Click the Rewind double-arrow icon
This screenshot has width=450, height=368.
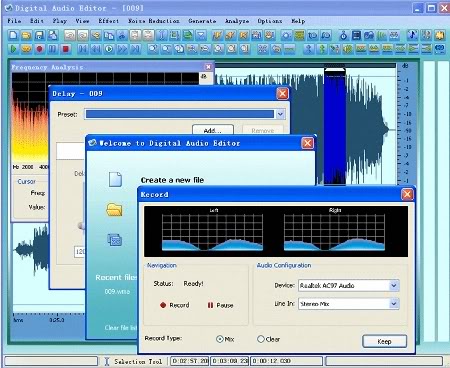[x=96, y=49]
